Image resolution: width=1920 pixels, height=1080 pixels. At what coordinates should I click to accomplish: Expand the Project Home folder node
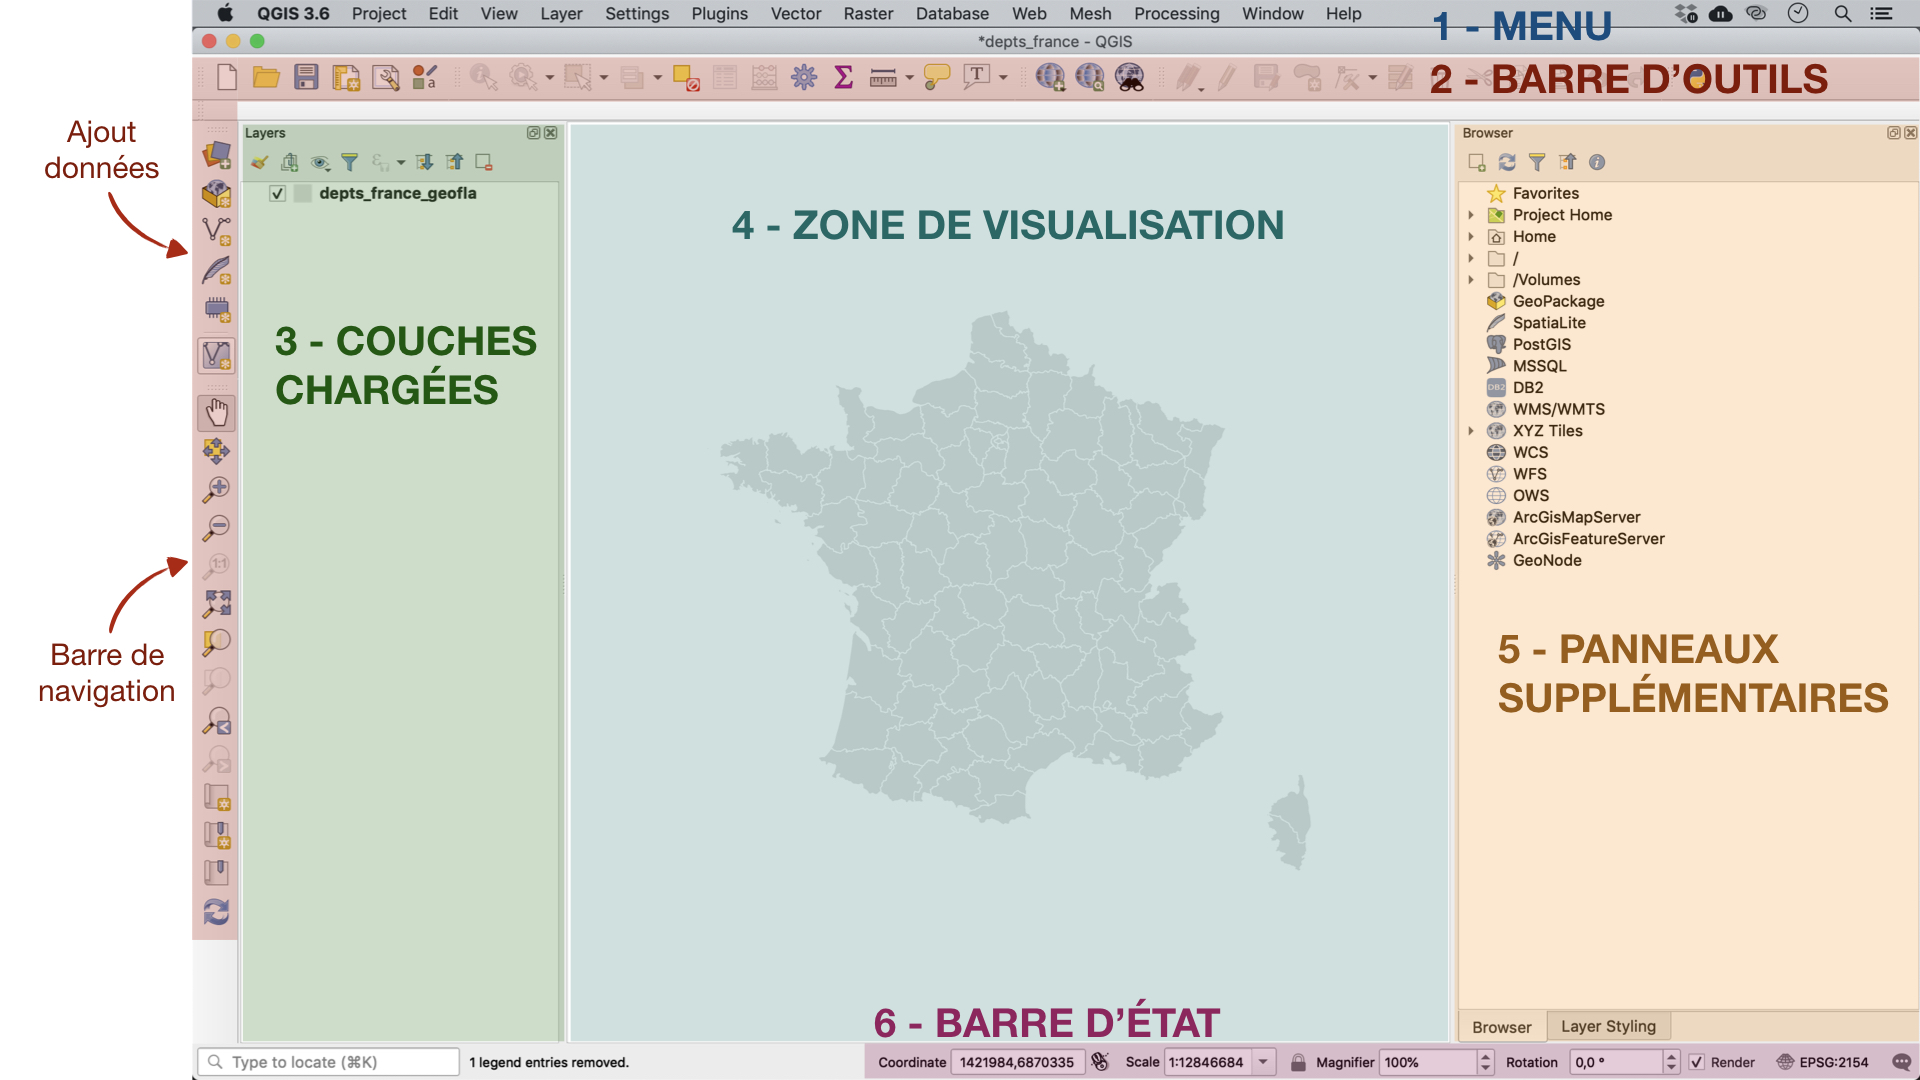(1471, 215)
